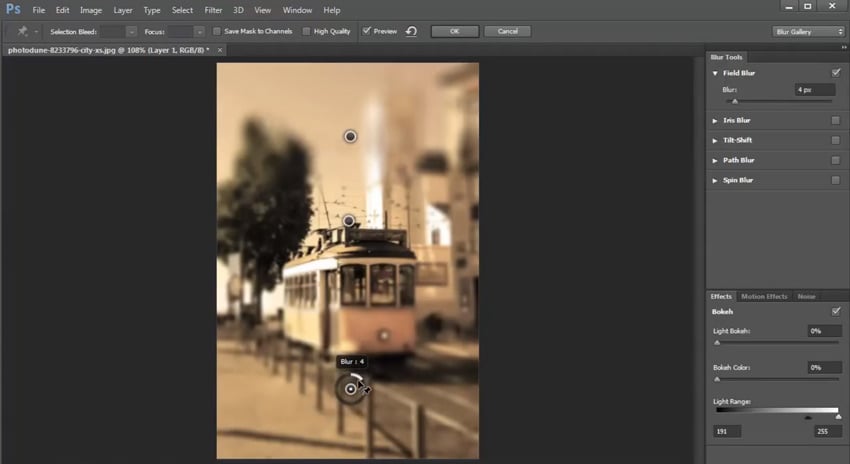Toggle the Preview checkbox
This screenshot has width=850, height=464.
click(367, 31)
